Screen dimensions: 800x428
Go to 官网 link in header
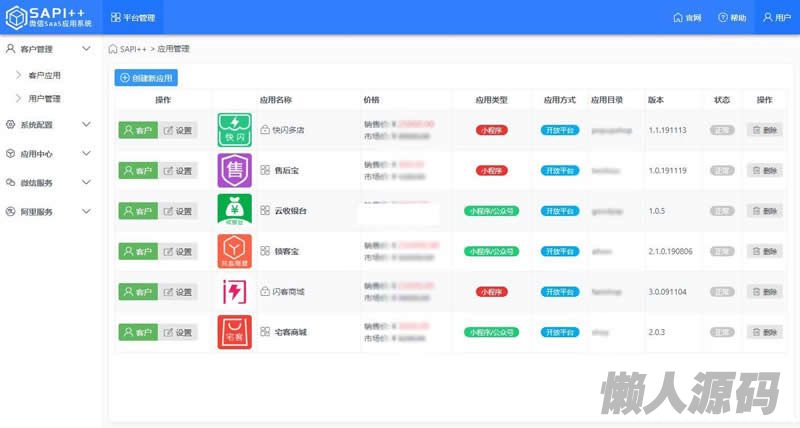[687, 18]
